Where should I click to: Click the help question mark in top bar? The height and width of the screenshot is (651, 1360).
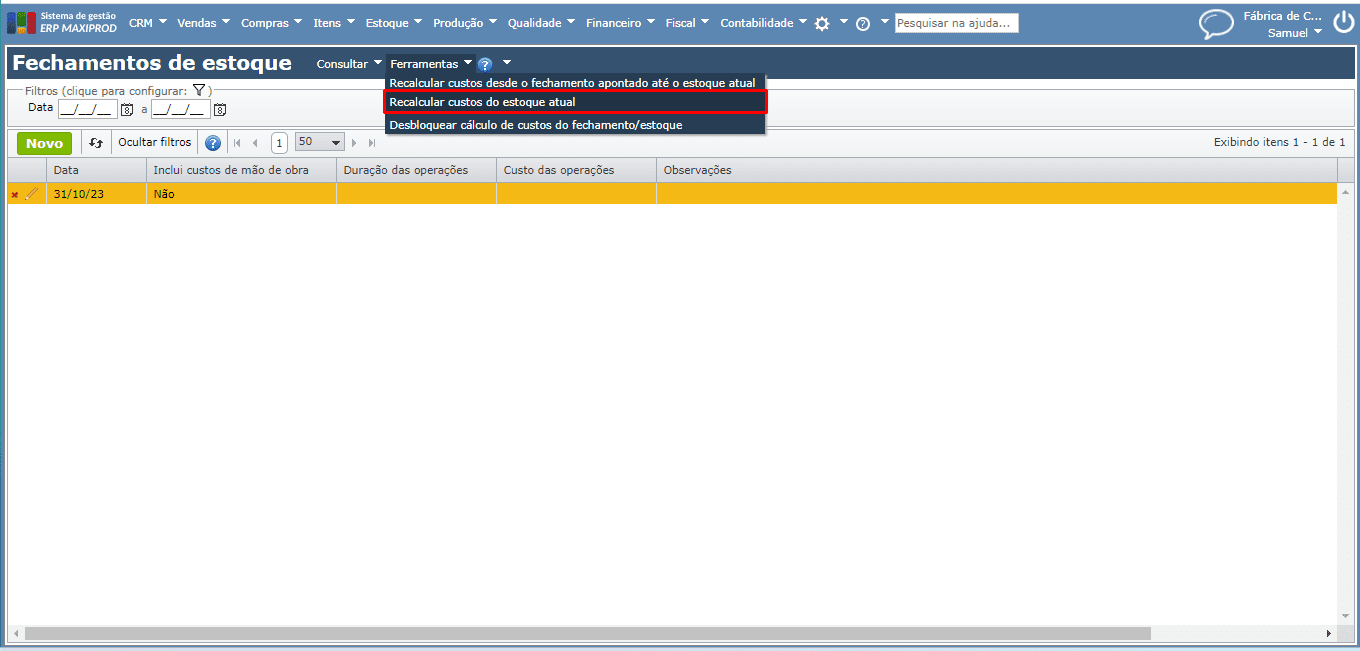pos(863,23)
